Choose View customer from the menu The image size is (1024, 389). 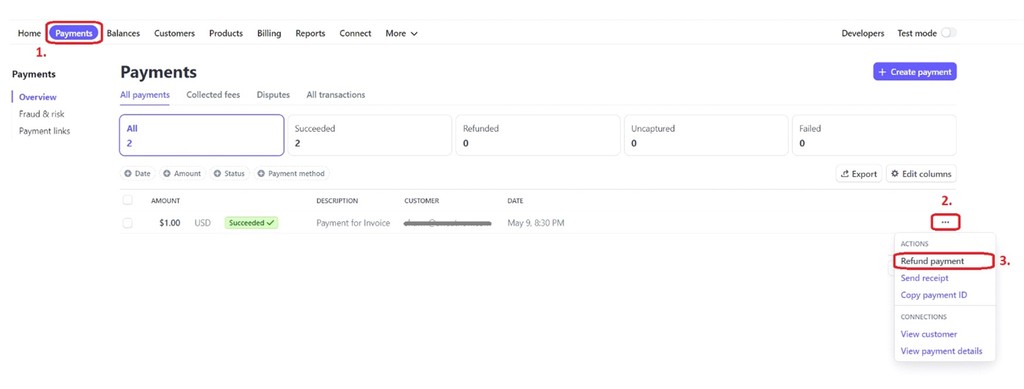(929, 334)
